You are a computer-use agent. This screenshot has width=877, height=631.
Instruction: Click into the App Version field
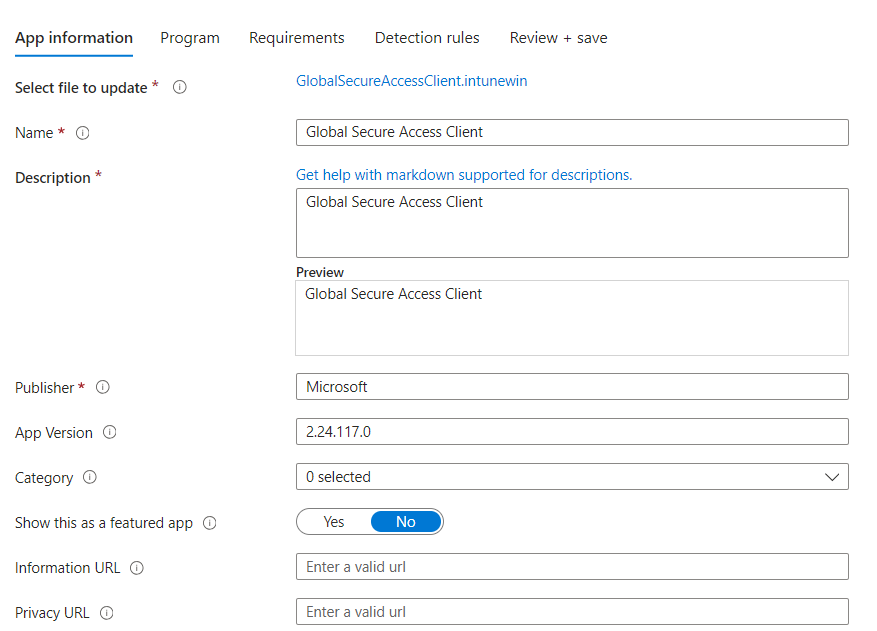point(572,432)
